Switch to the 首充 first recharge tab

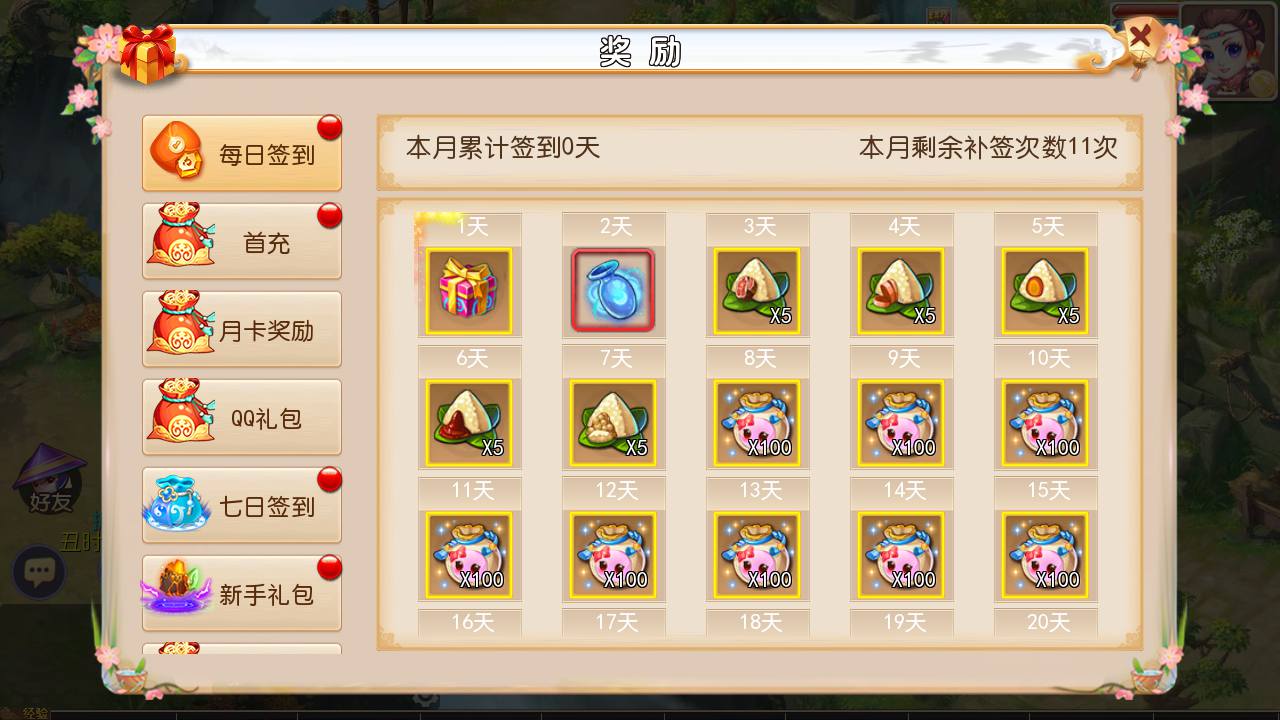pyautogui.click(x=242, y=241)
